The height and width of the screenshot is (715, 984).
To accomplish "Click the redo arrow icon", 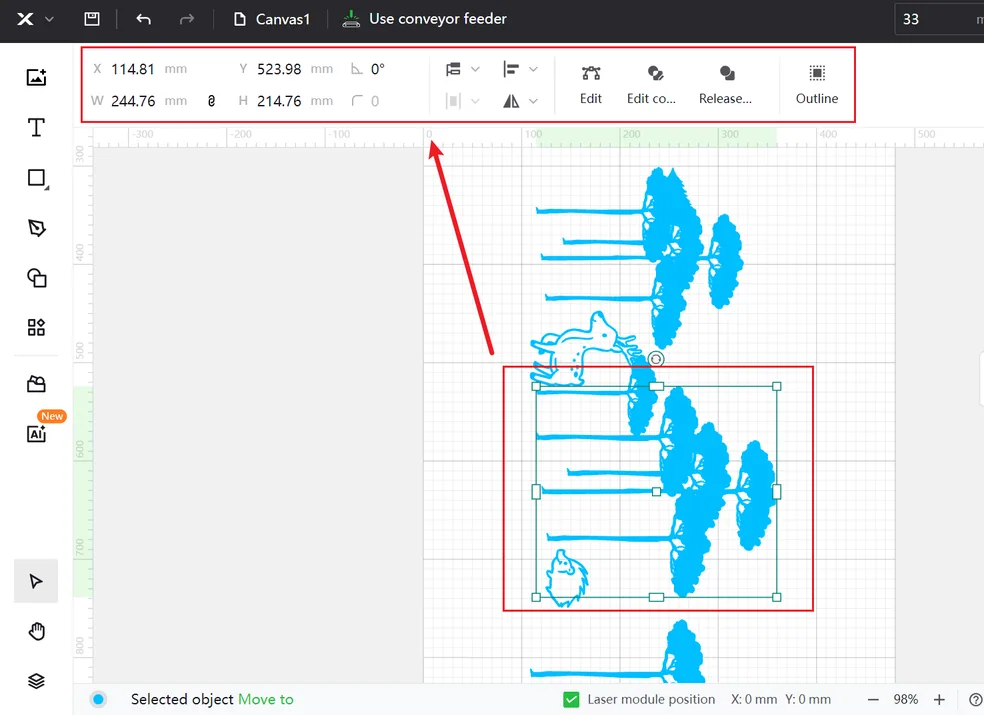I will (x=186, y=19).
